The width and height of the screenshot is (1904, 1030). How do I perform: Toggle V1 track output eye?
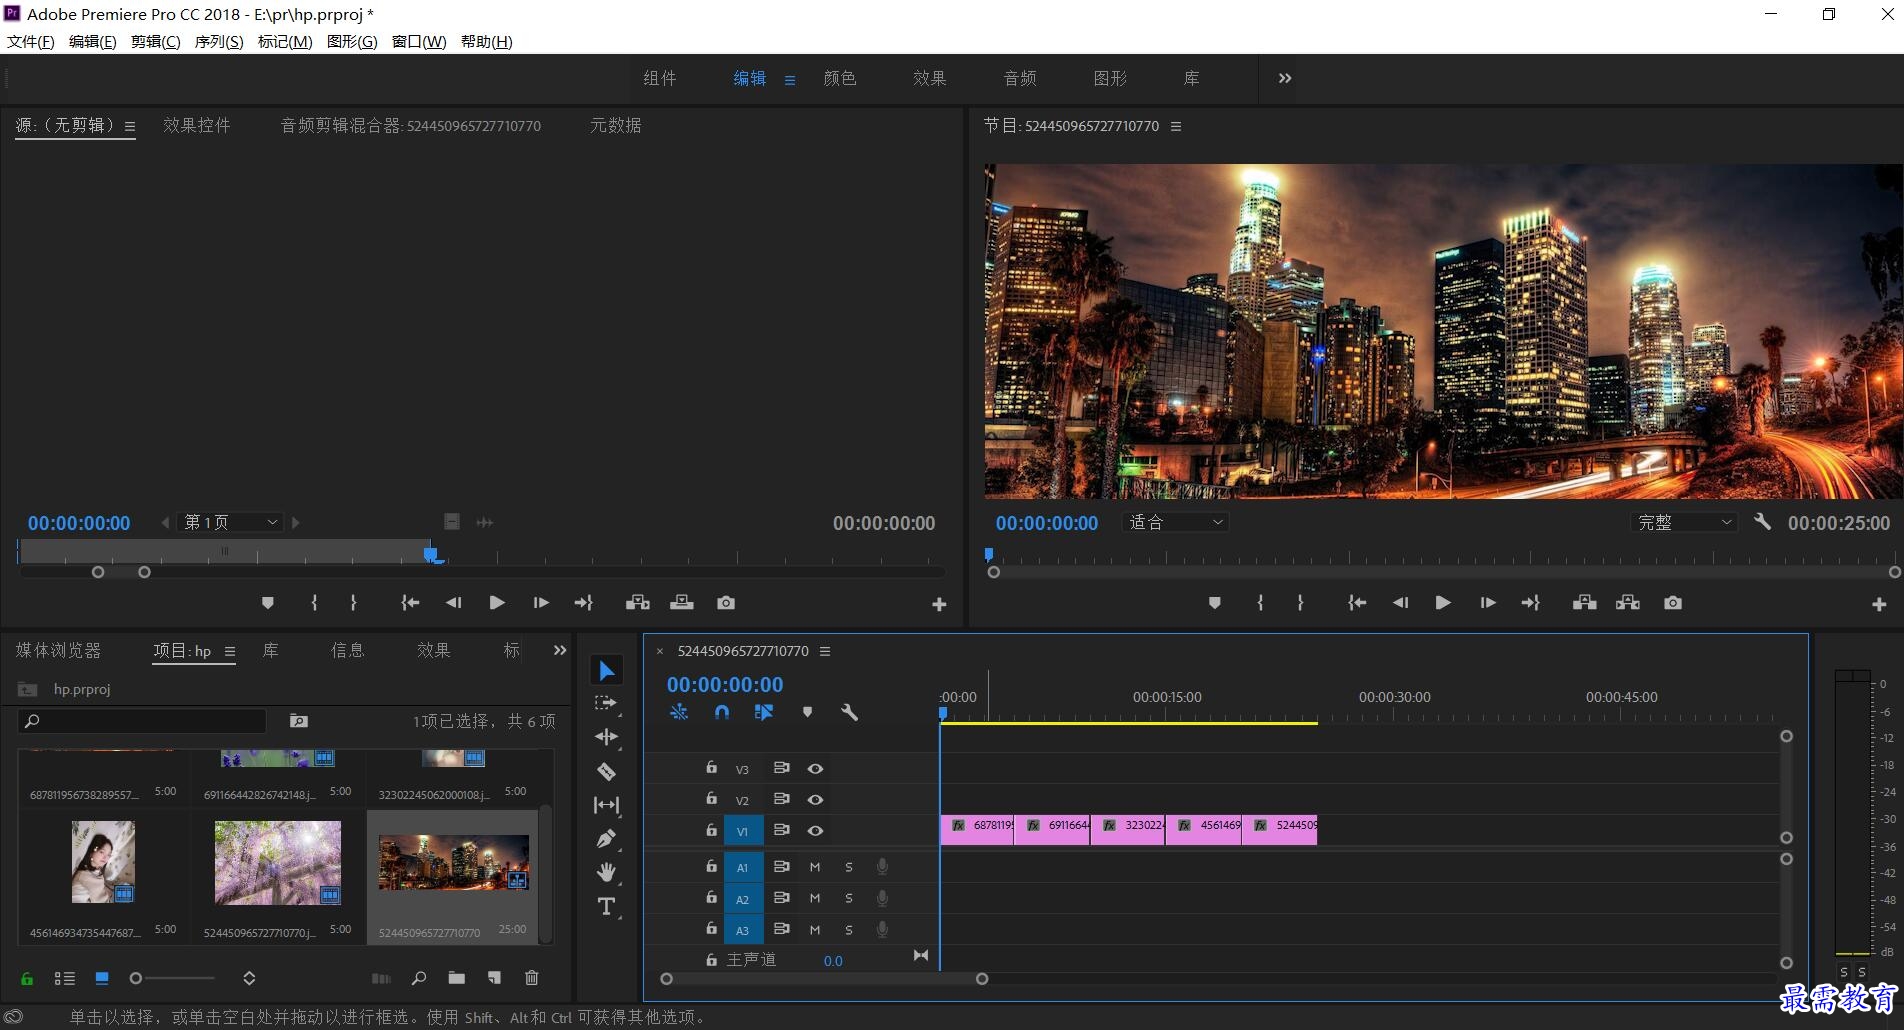pos(815,831)
